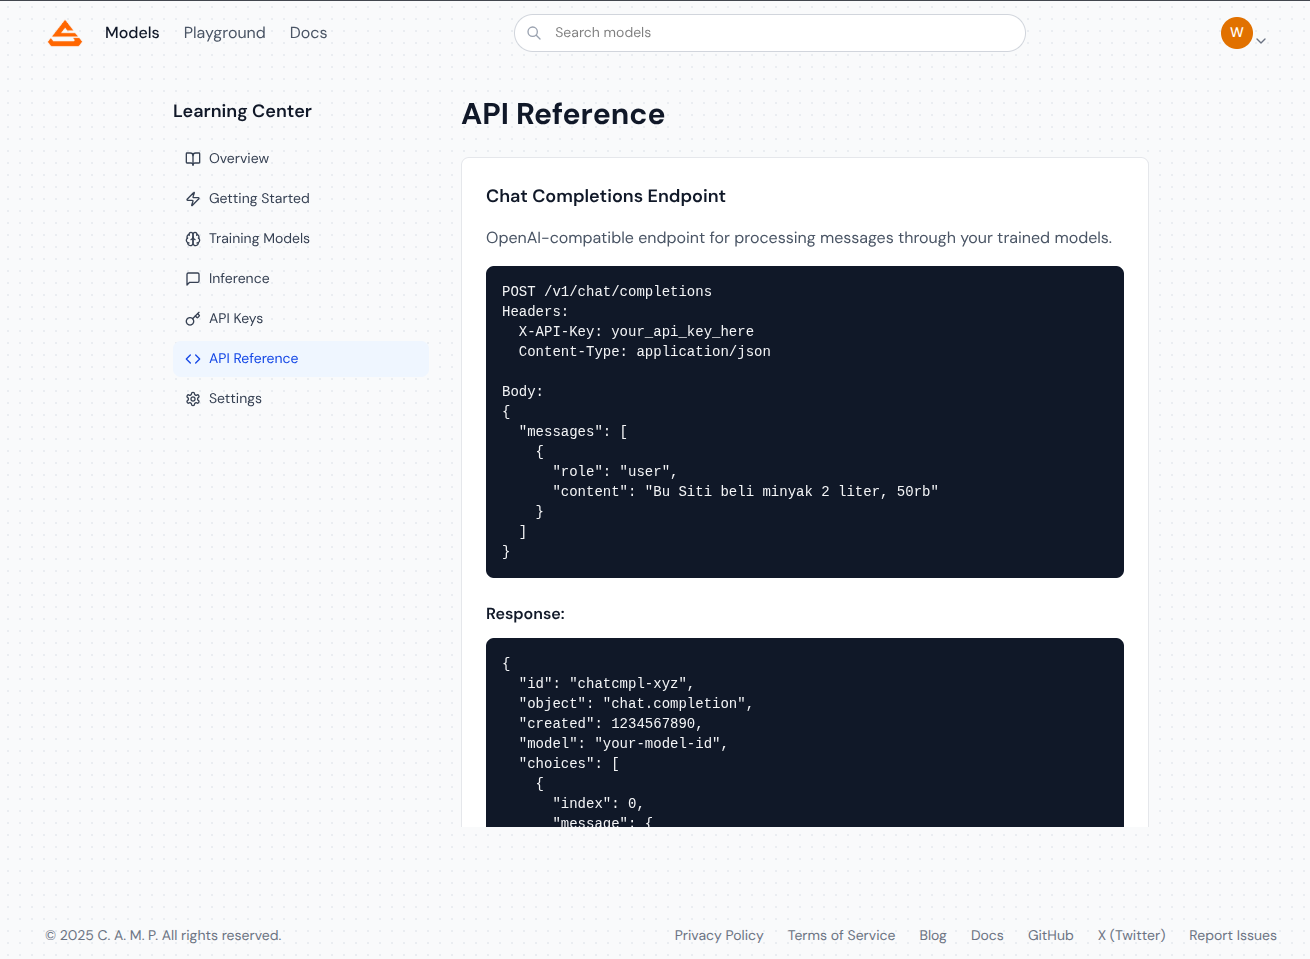Click the Content-Type: application/json line
1310x959 pixels.
(644, 351)
